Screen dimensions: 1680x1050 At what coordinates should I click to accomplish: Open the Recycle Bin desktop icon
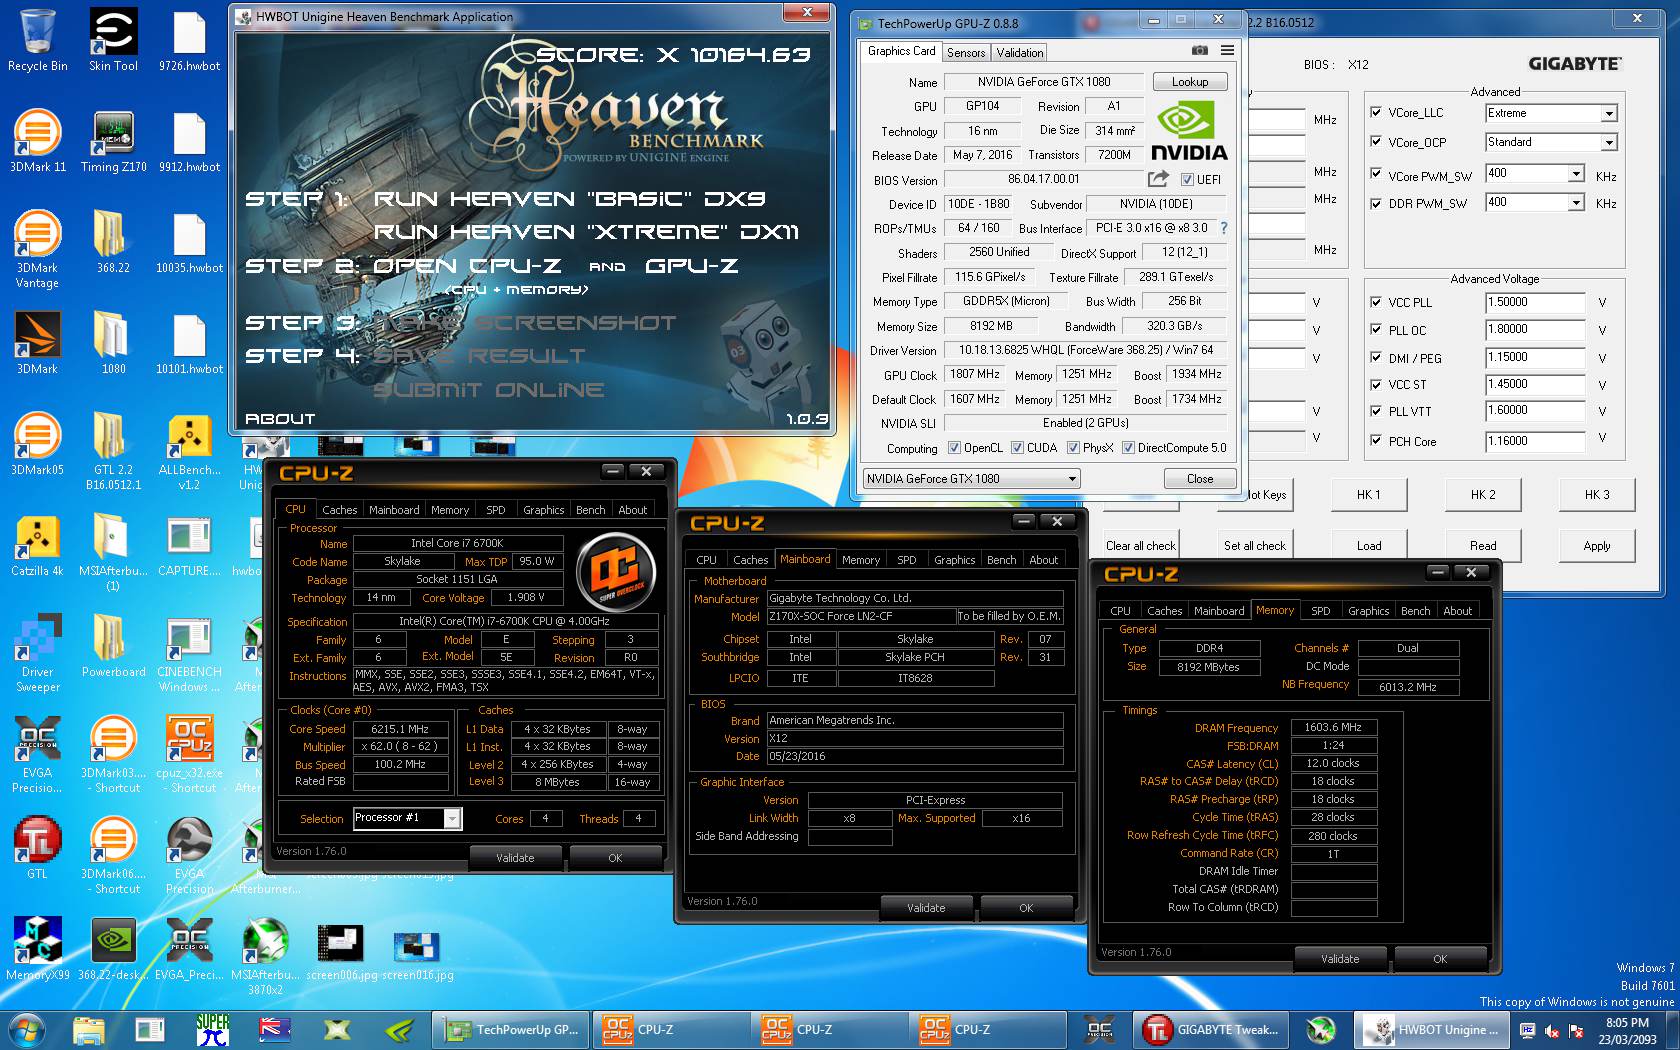tap(37, 40)
